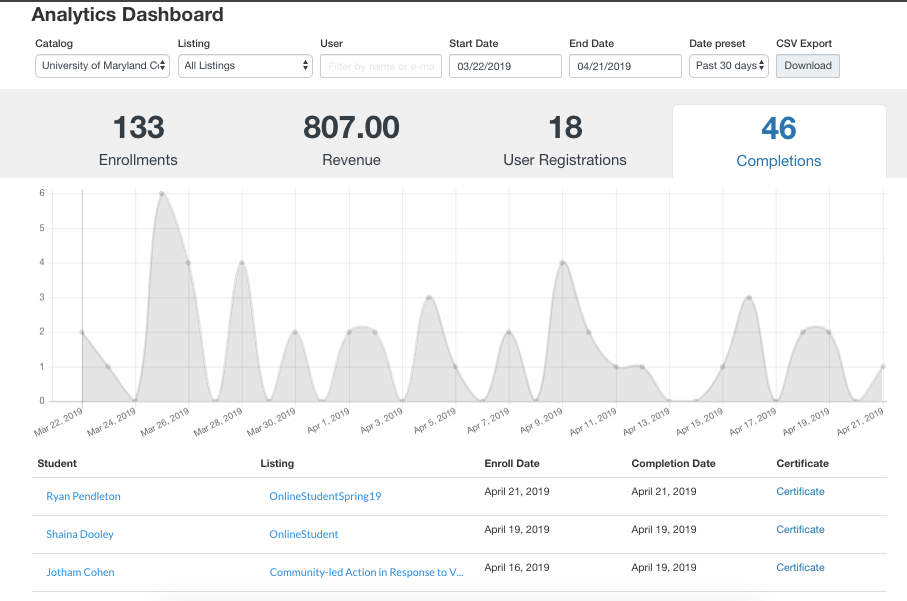View Jotham Cohen's Certificate
The image size is (907, 601).
pyautogui.click(x=800, y=567)
